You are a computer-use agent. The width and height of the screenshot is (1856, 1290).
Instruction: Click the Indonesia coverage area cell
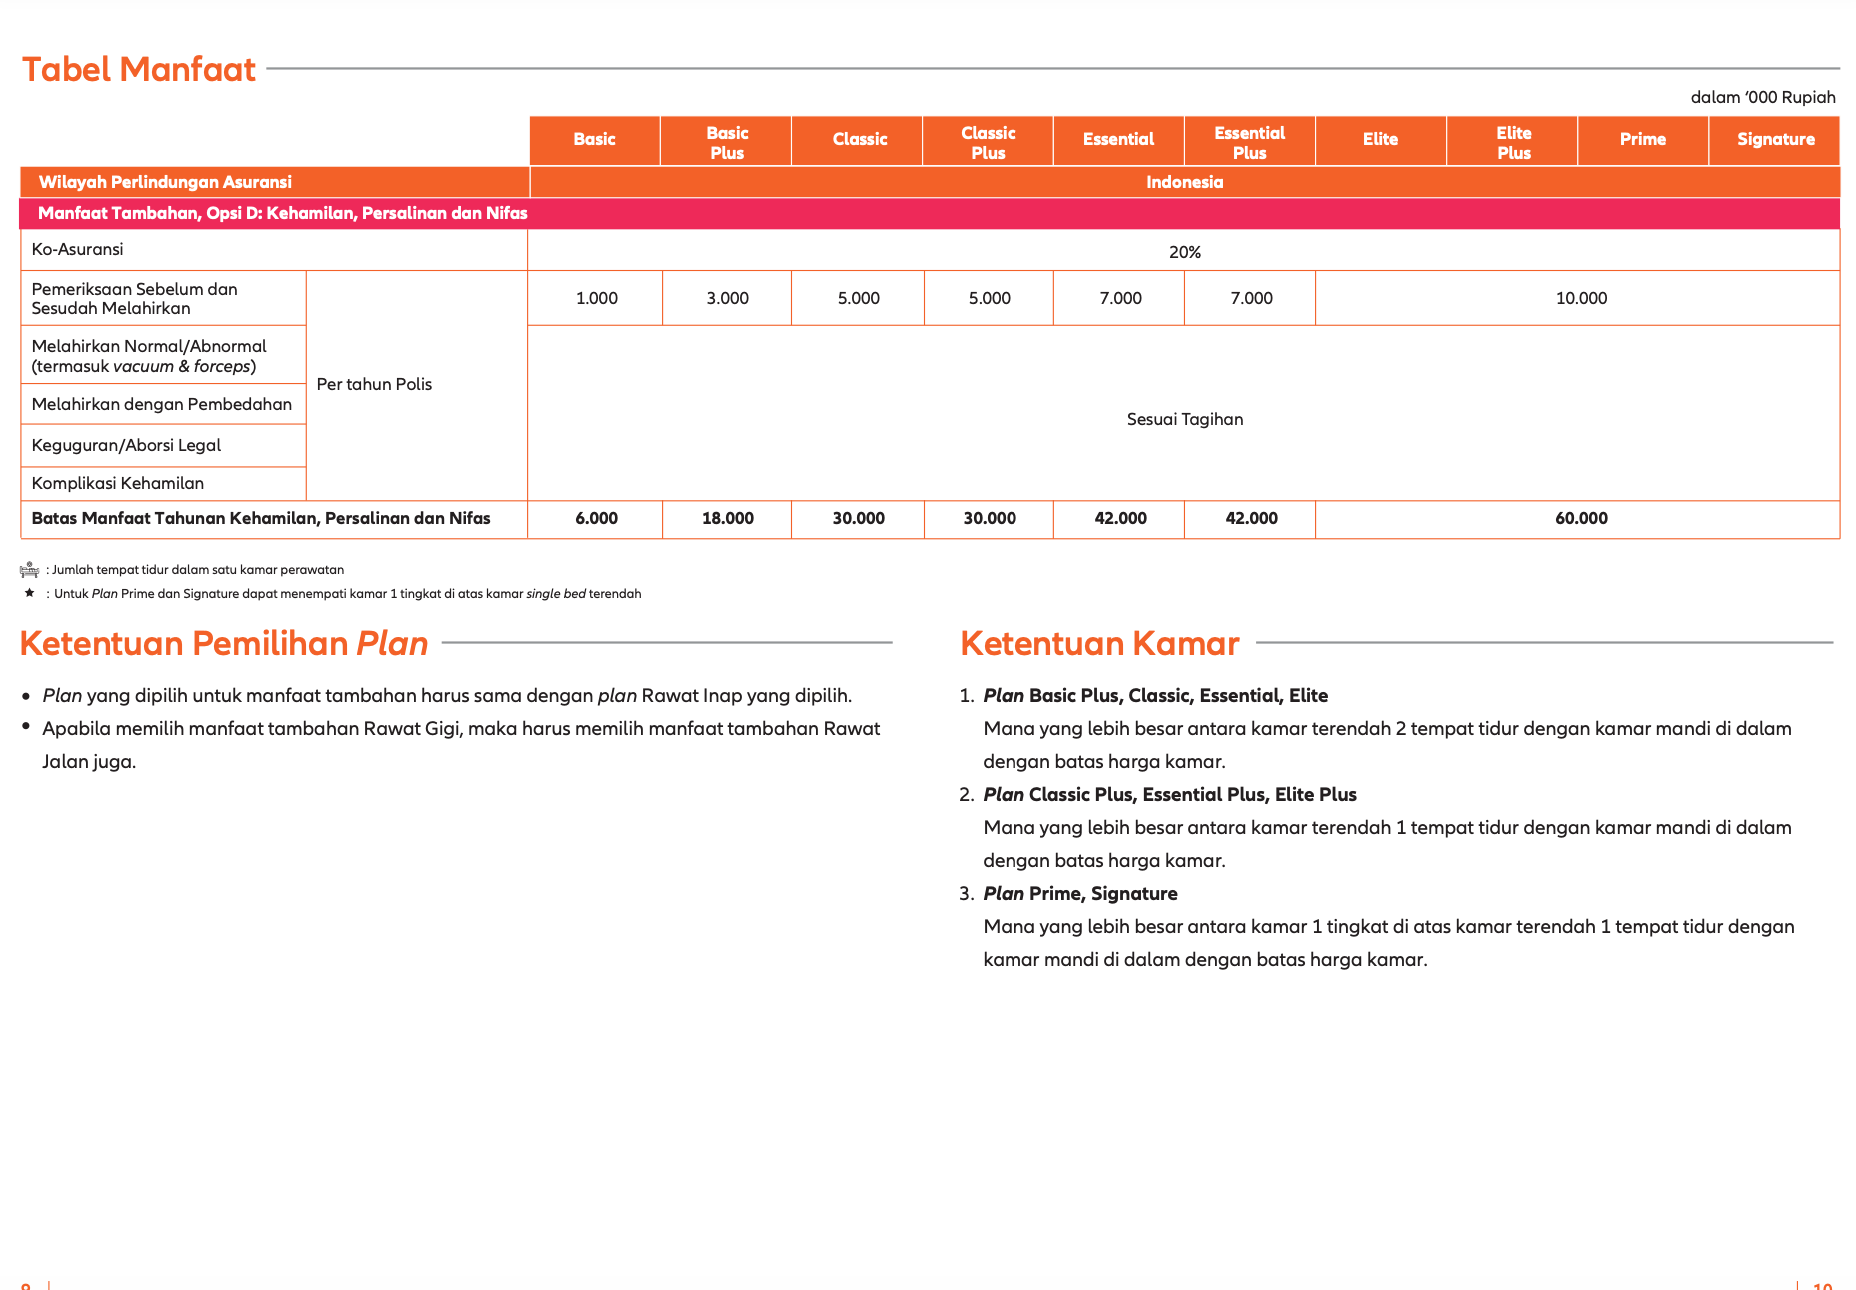tap(1184, 182)
